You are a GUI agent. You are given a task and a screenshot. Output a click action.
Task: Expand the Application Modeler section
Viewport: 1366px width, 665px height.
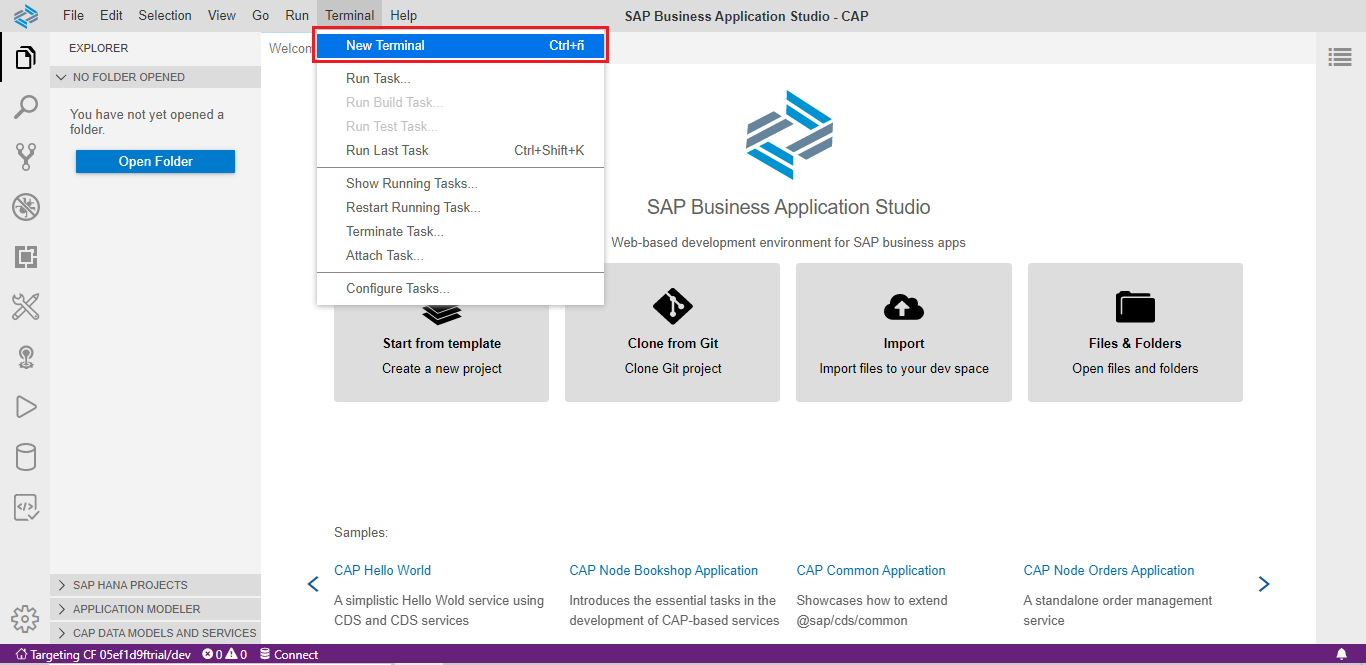pyautogui.click(x=136, y=609)
